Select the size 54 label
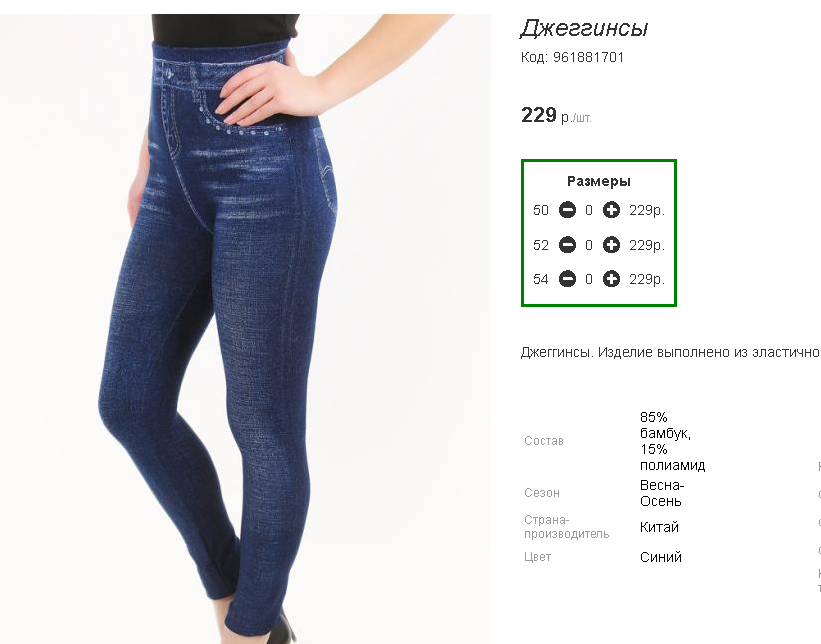 tap(541, 280)
